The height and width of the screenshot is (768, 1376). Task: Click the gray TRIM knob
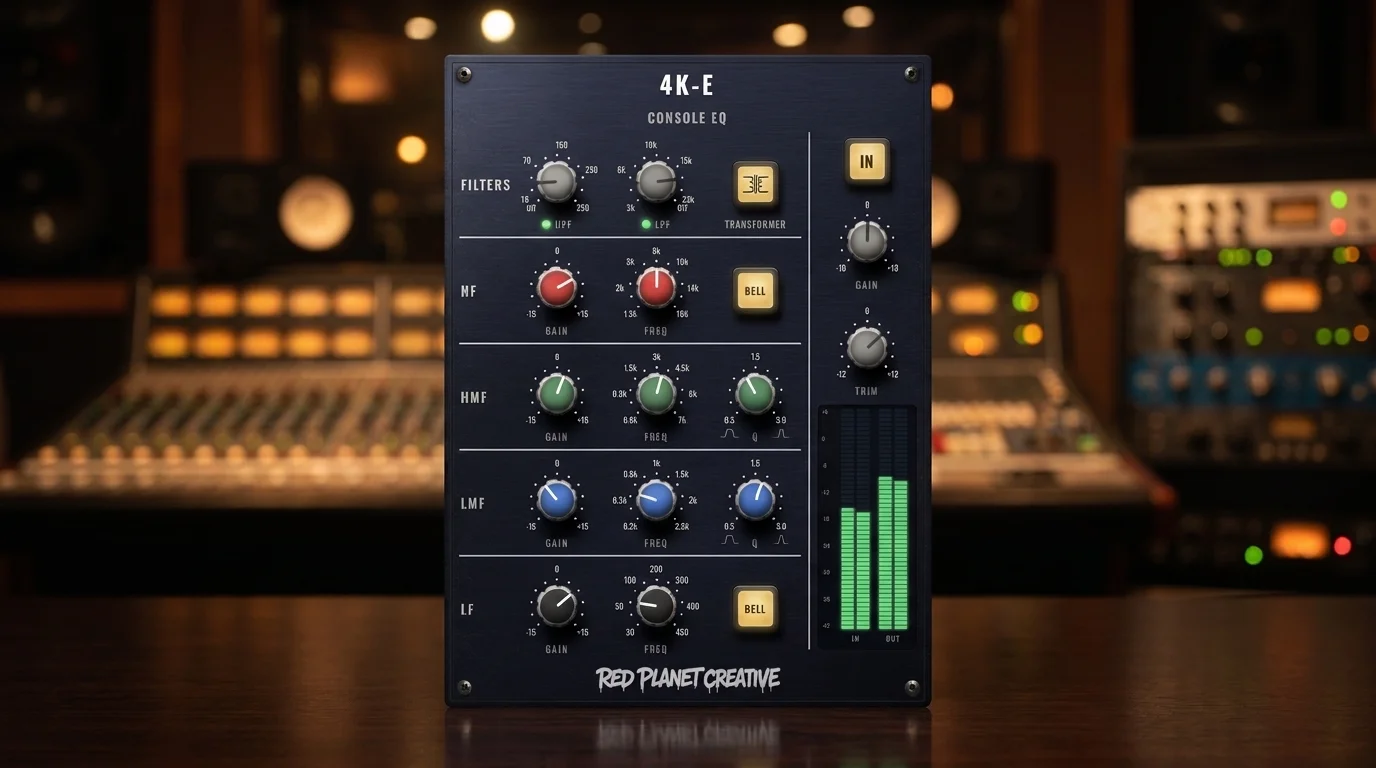[867, 347]
